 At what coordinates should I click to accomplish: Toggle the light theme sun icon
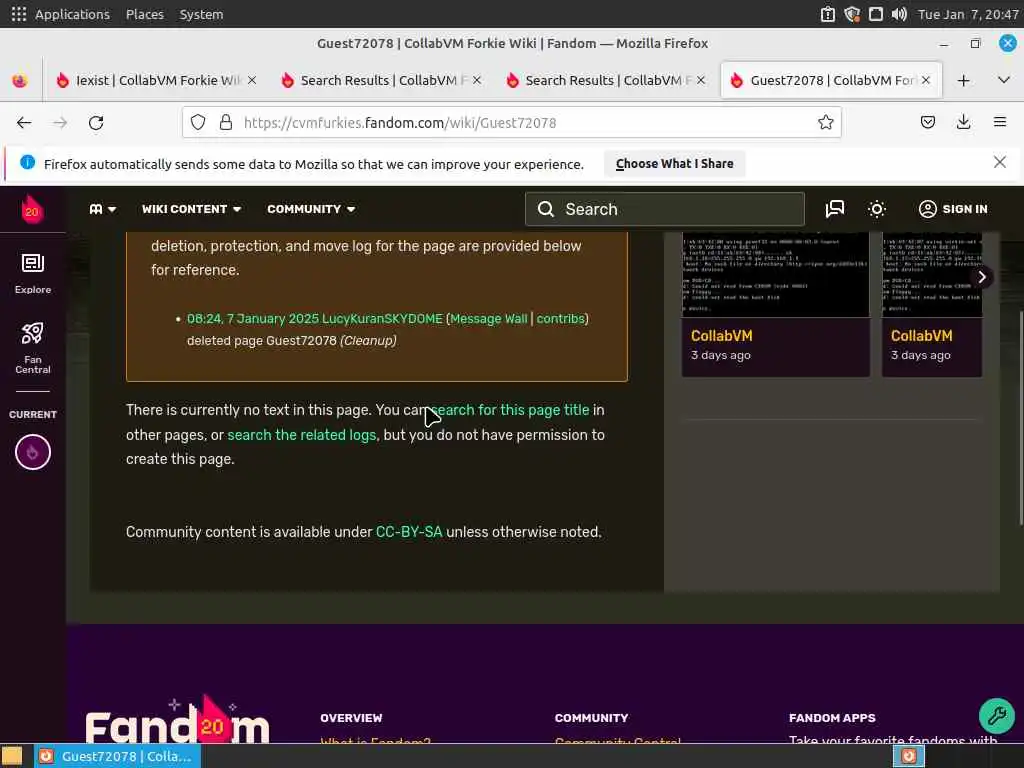(x=876, y=209)
